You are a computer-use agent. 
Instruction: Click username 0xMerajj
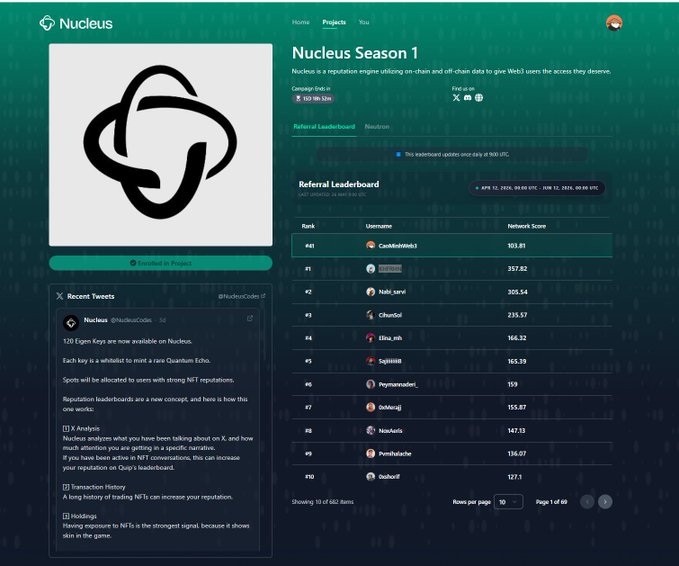click(x=390, y=408)
